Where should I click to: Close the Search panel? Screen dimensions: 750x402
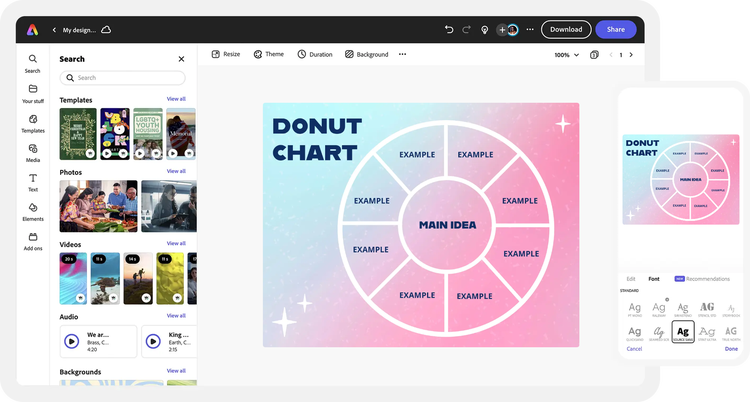tap(181, 59)
